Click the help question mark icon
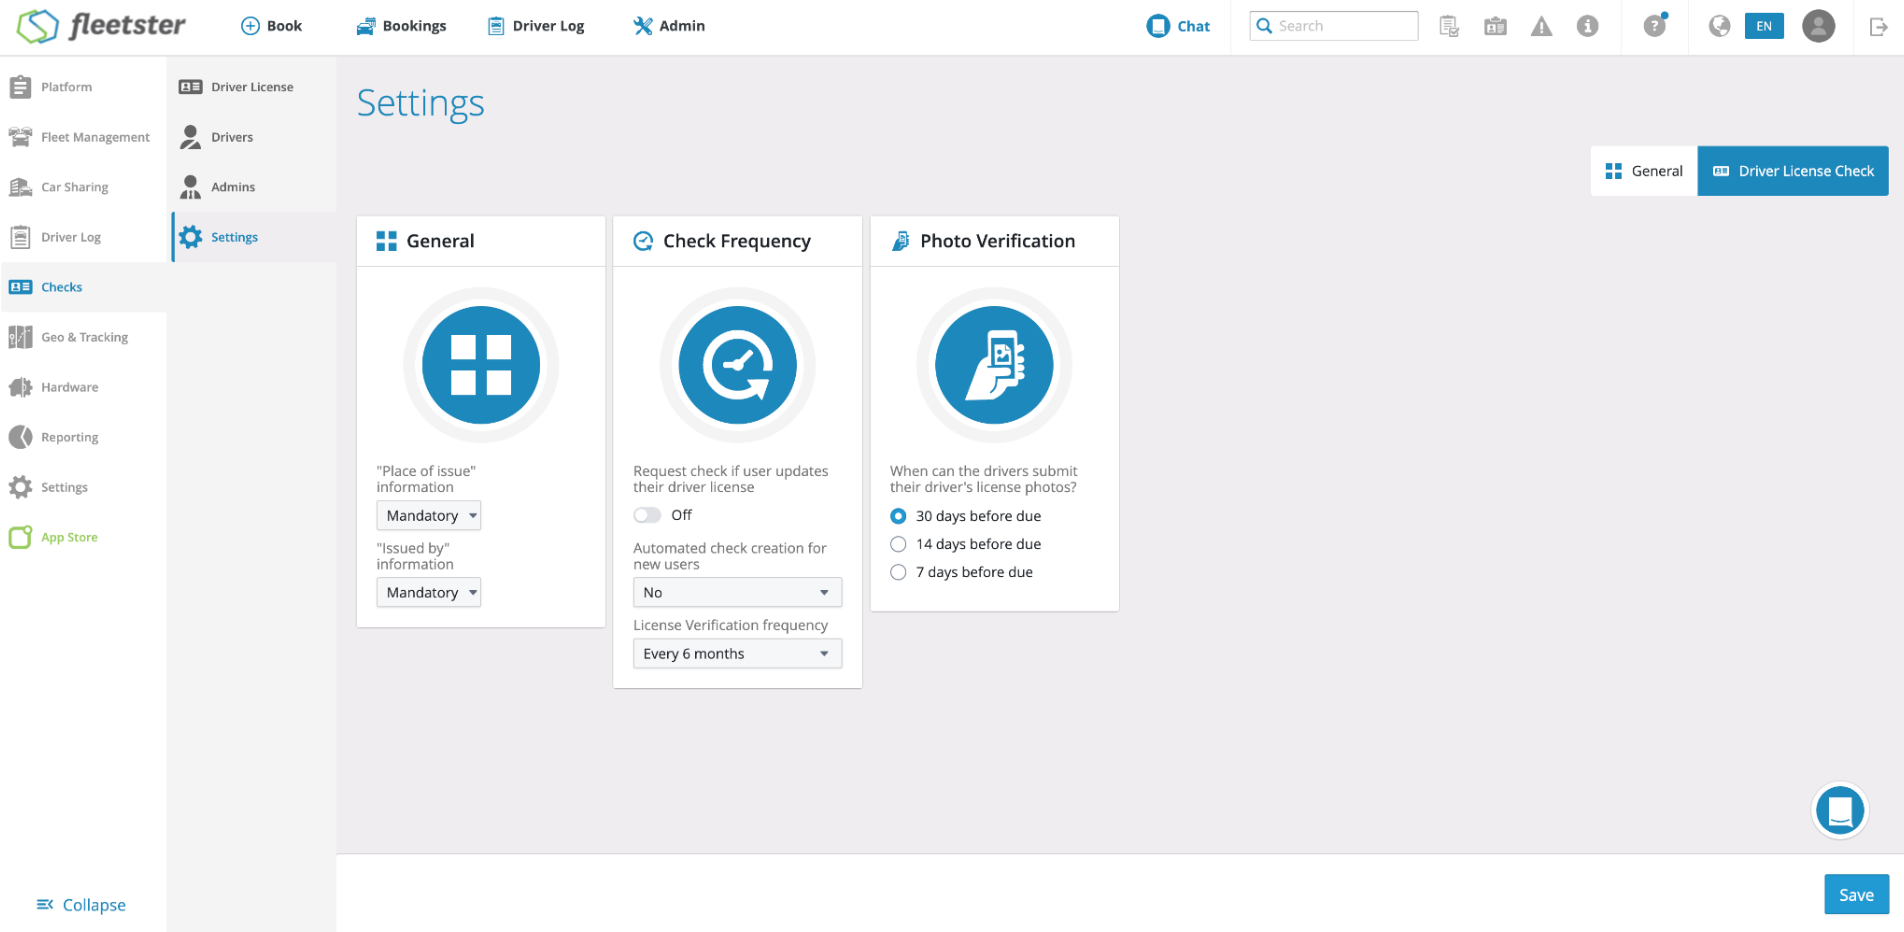The image size is (1904, 932). pyautogui.click(x=1655, y=26)
